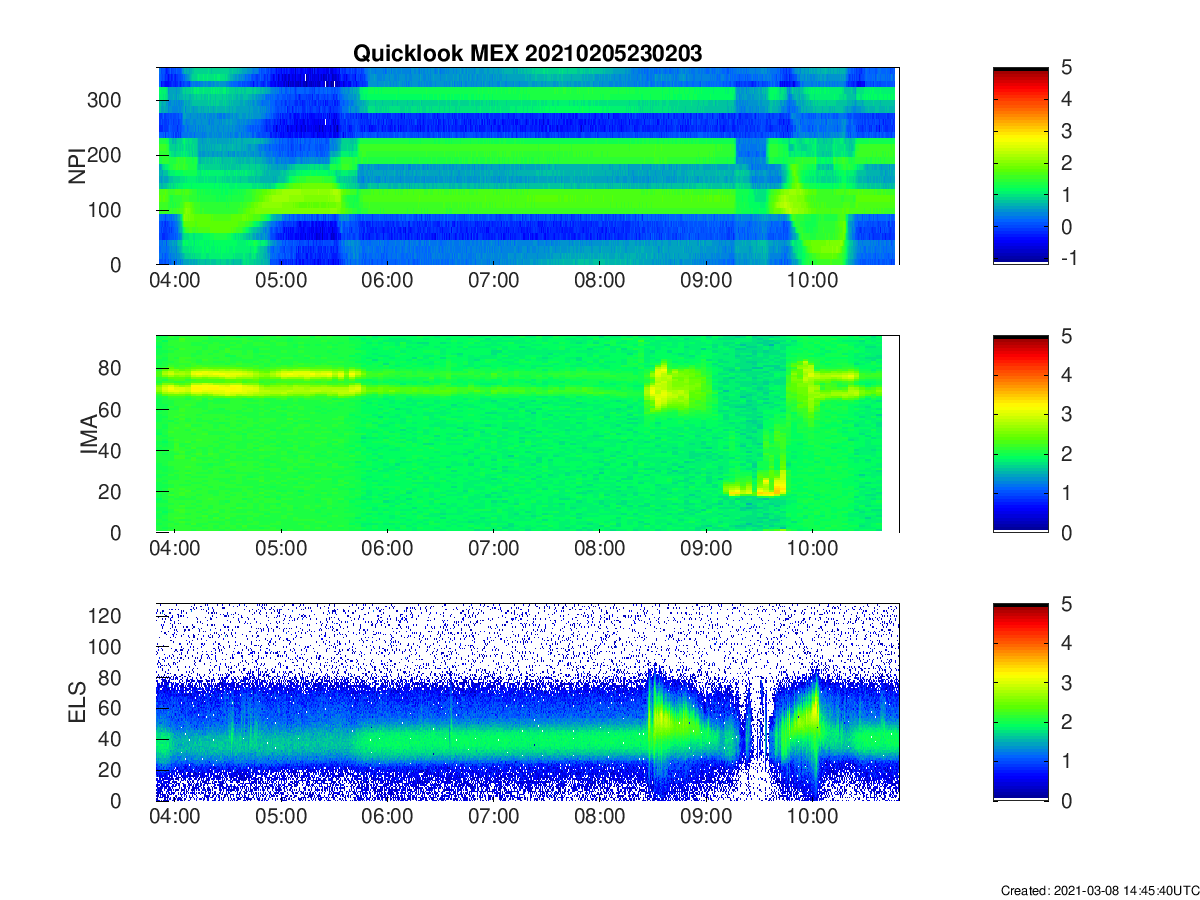Click the plot title Quicklook MEX 20210205230203
The width and height of the screenshot is (1200, 900).
click(x=527, y=54)
